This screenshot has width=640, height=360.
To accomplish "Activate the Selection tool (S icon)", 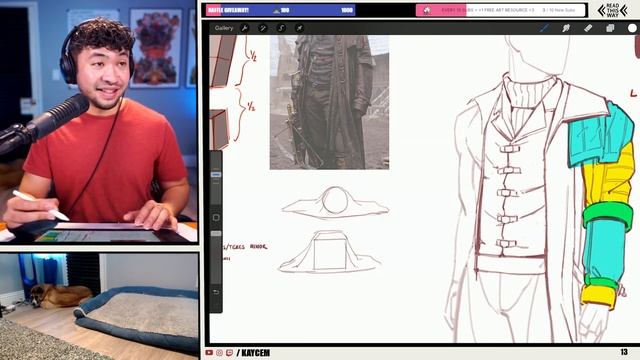I will [x=281, y=28].
